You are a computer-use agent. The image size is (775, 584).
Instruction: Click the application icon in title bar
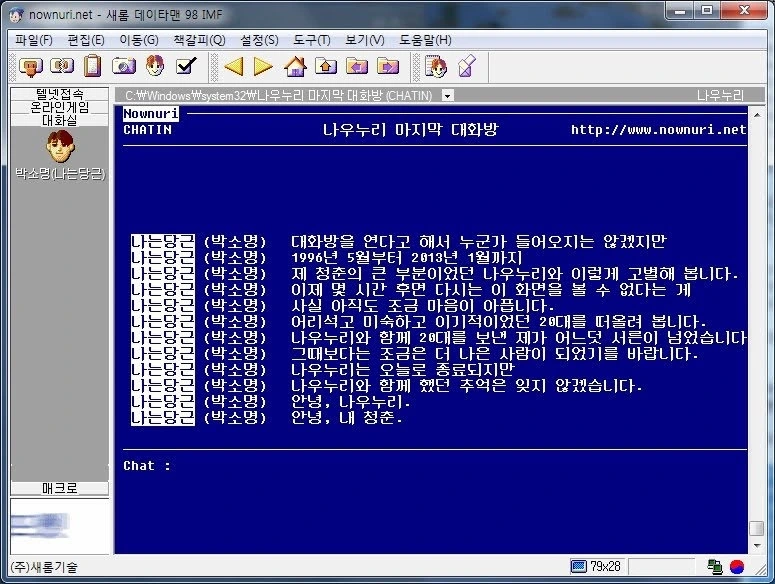click(16, 15)
